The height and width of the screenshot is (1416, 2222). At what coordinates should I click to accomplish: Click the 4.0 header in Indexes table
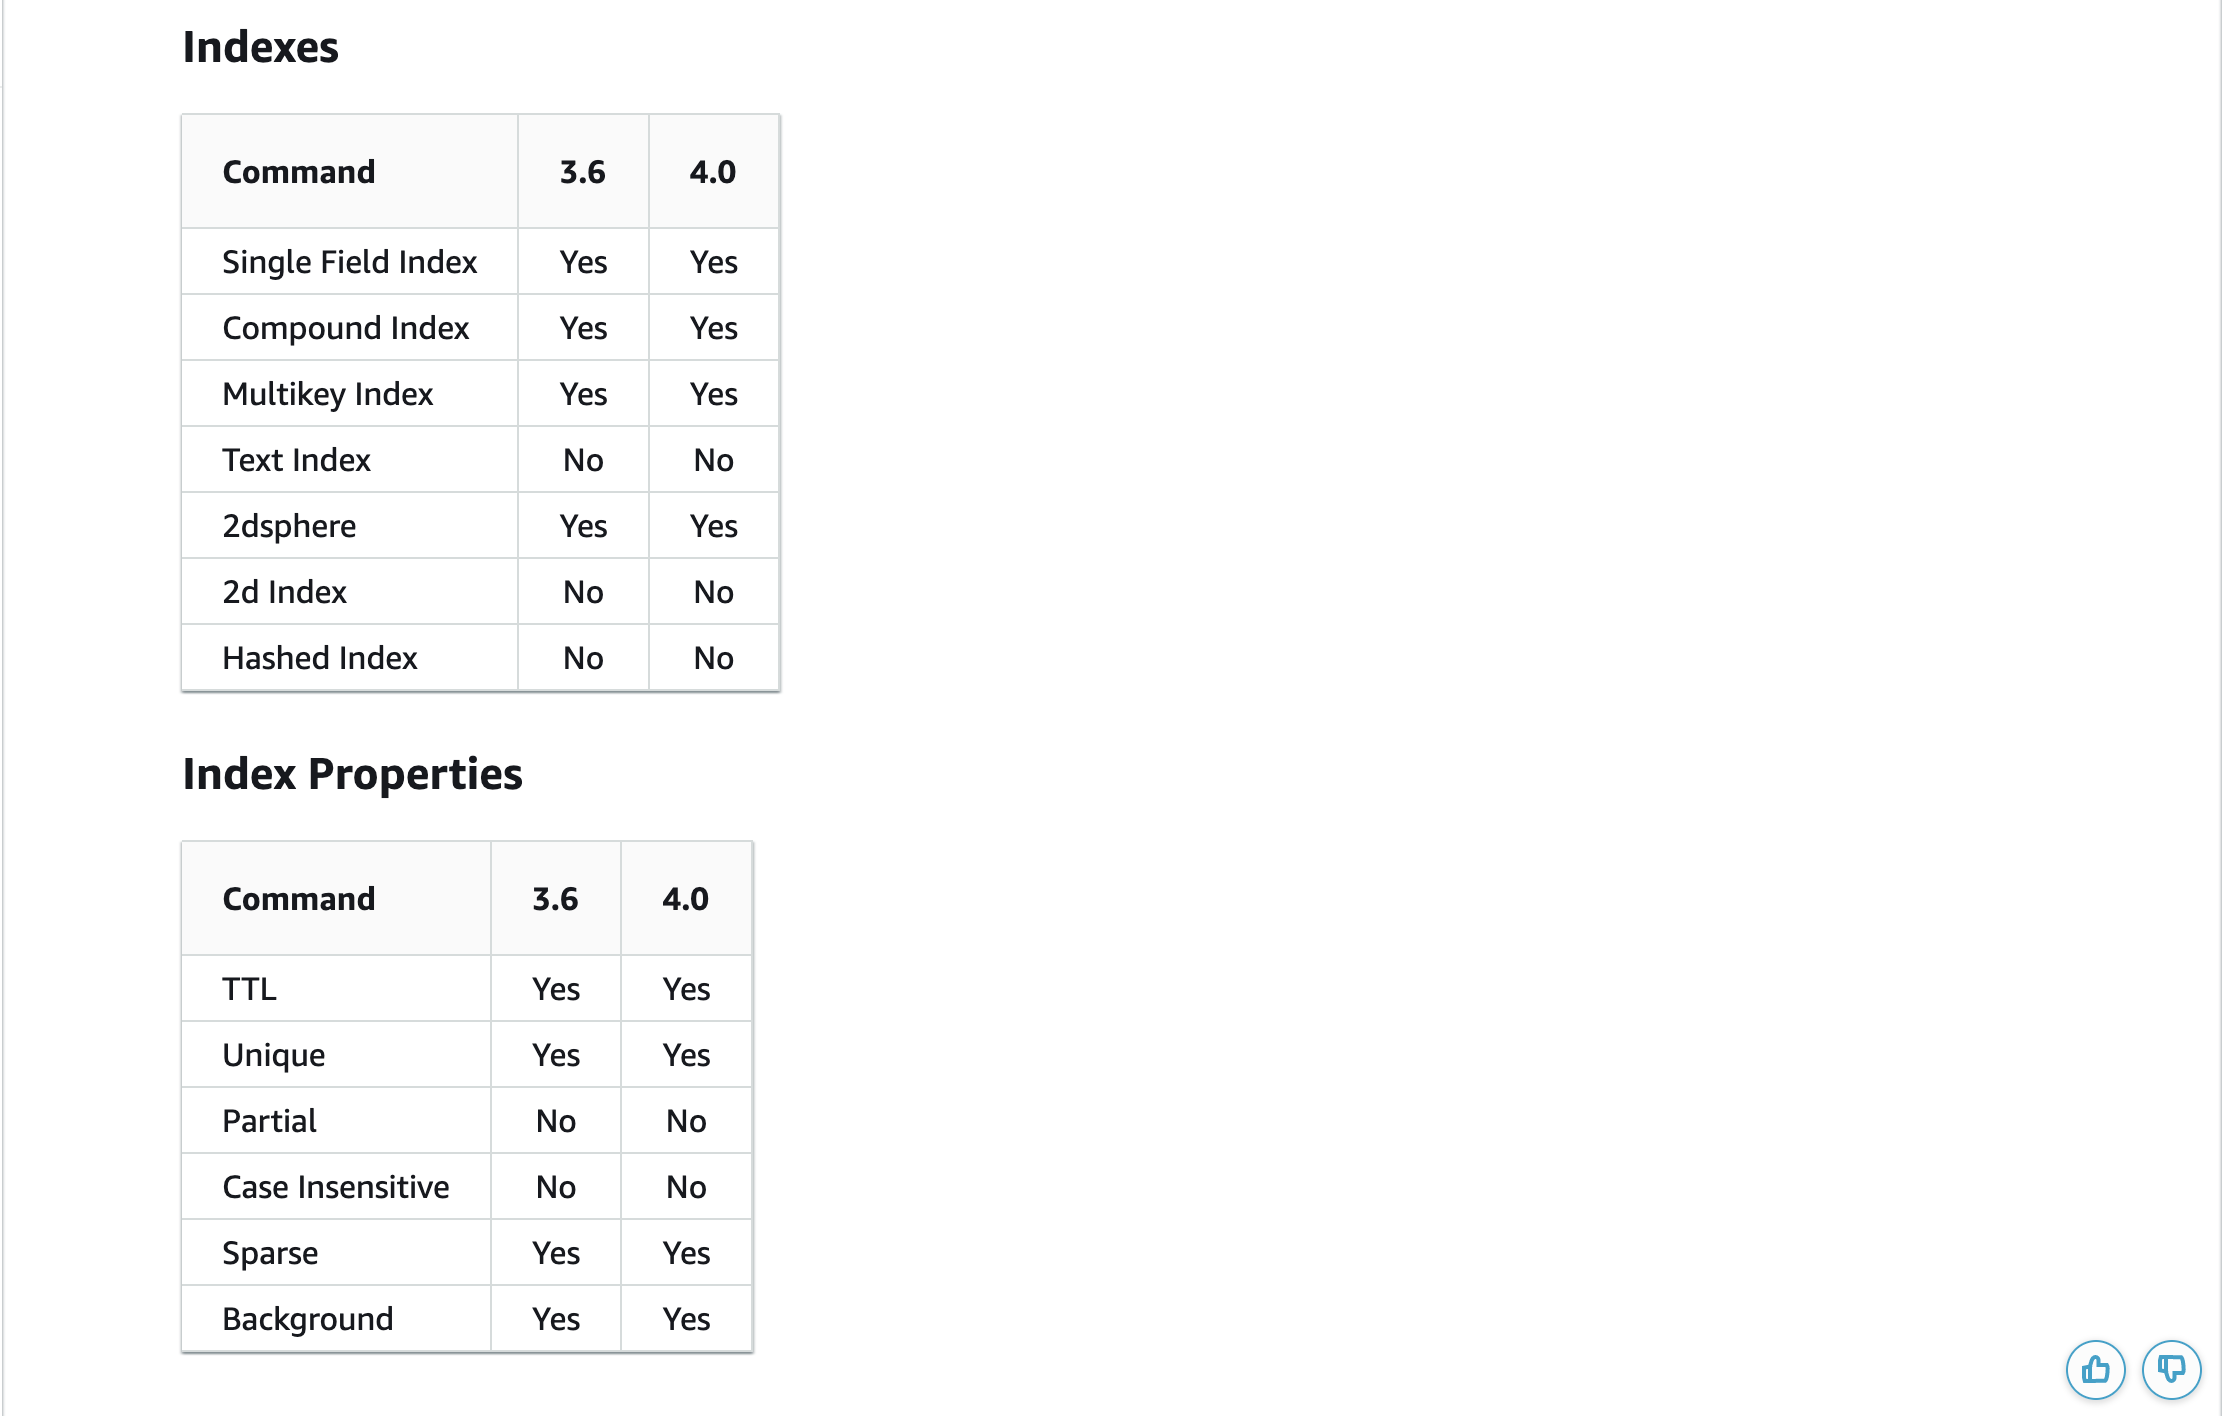pos(713,172)
